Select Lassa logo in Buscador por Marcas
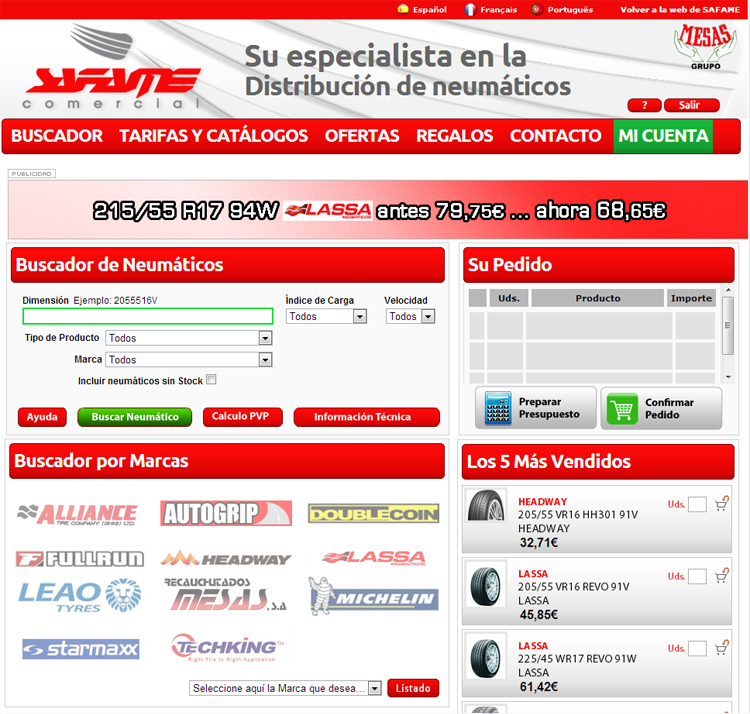Image resolution: width=750 pixels, height=714 pixels. coord(374,558)
